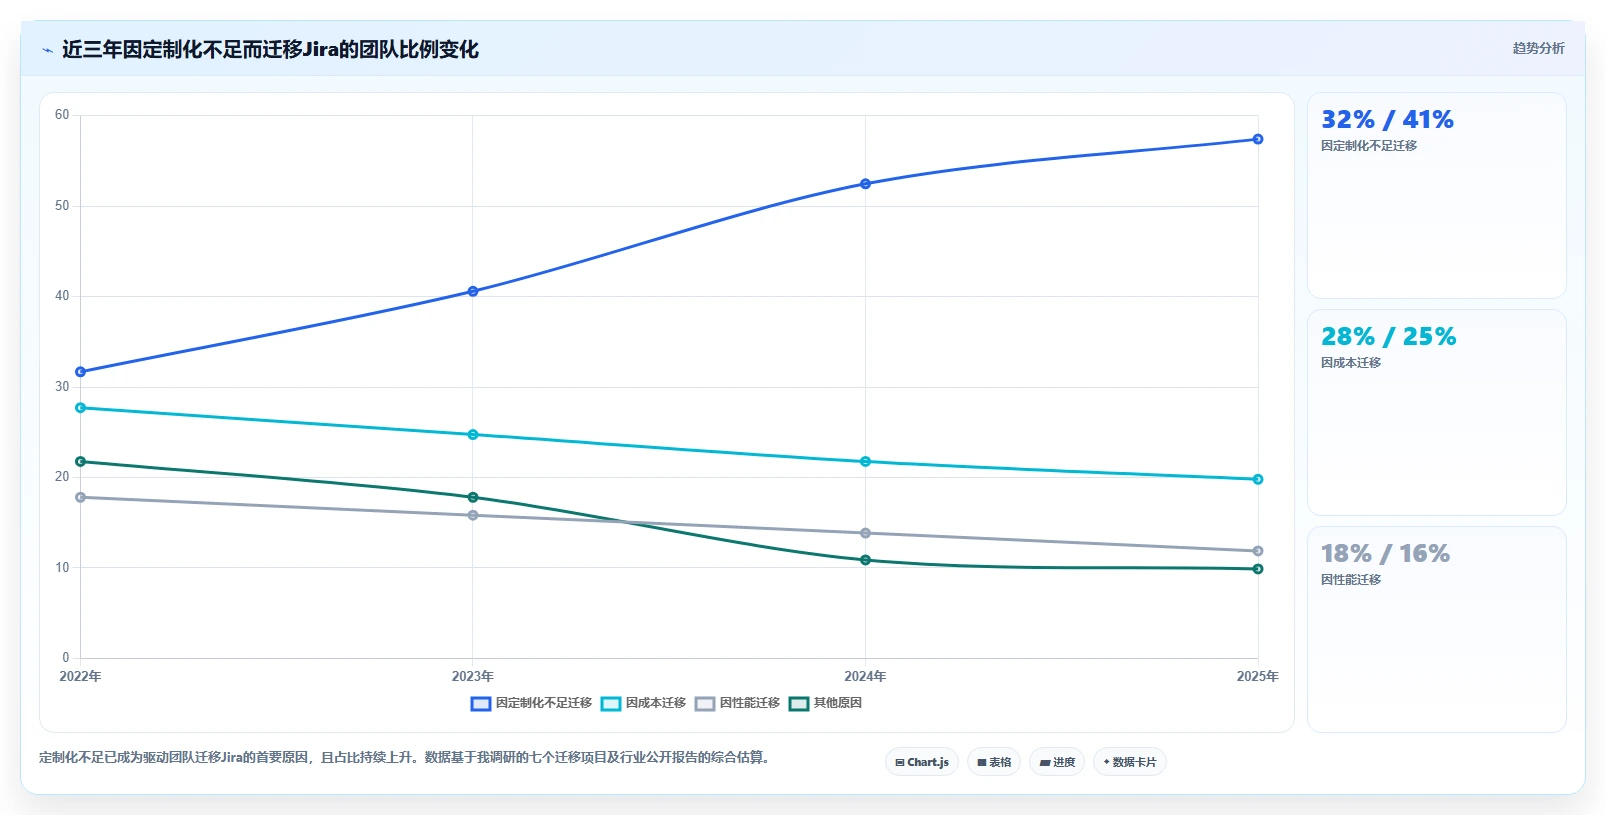This screenshot has width=1606, height=815.
Task: Toggle the 因成本迁移 legend item
Action: pyautogui.click(x=643, y=703)
